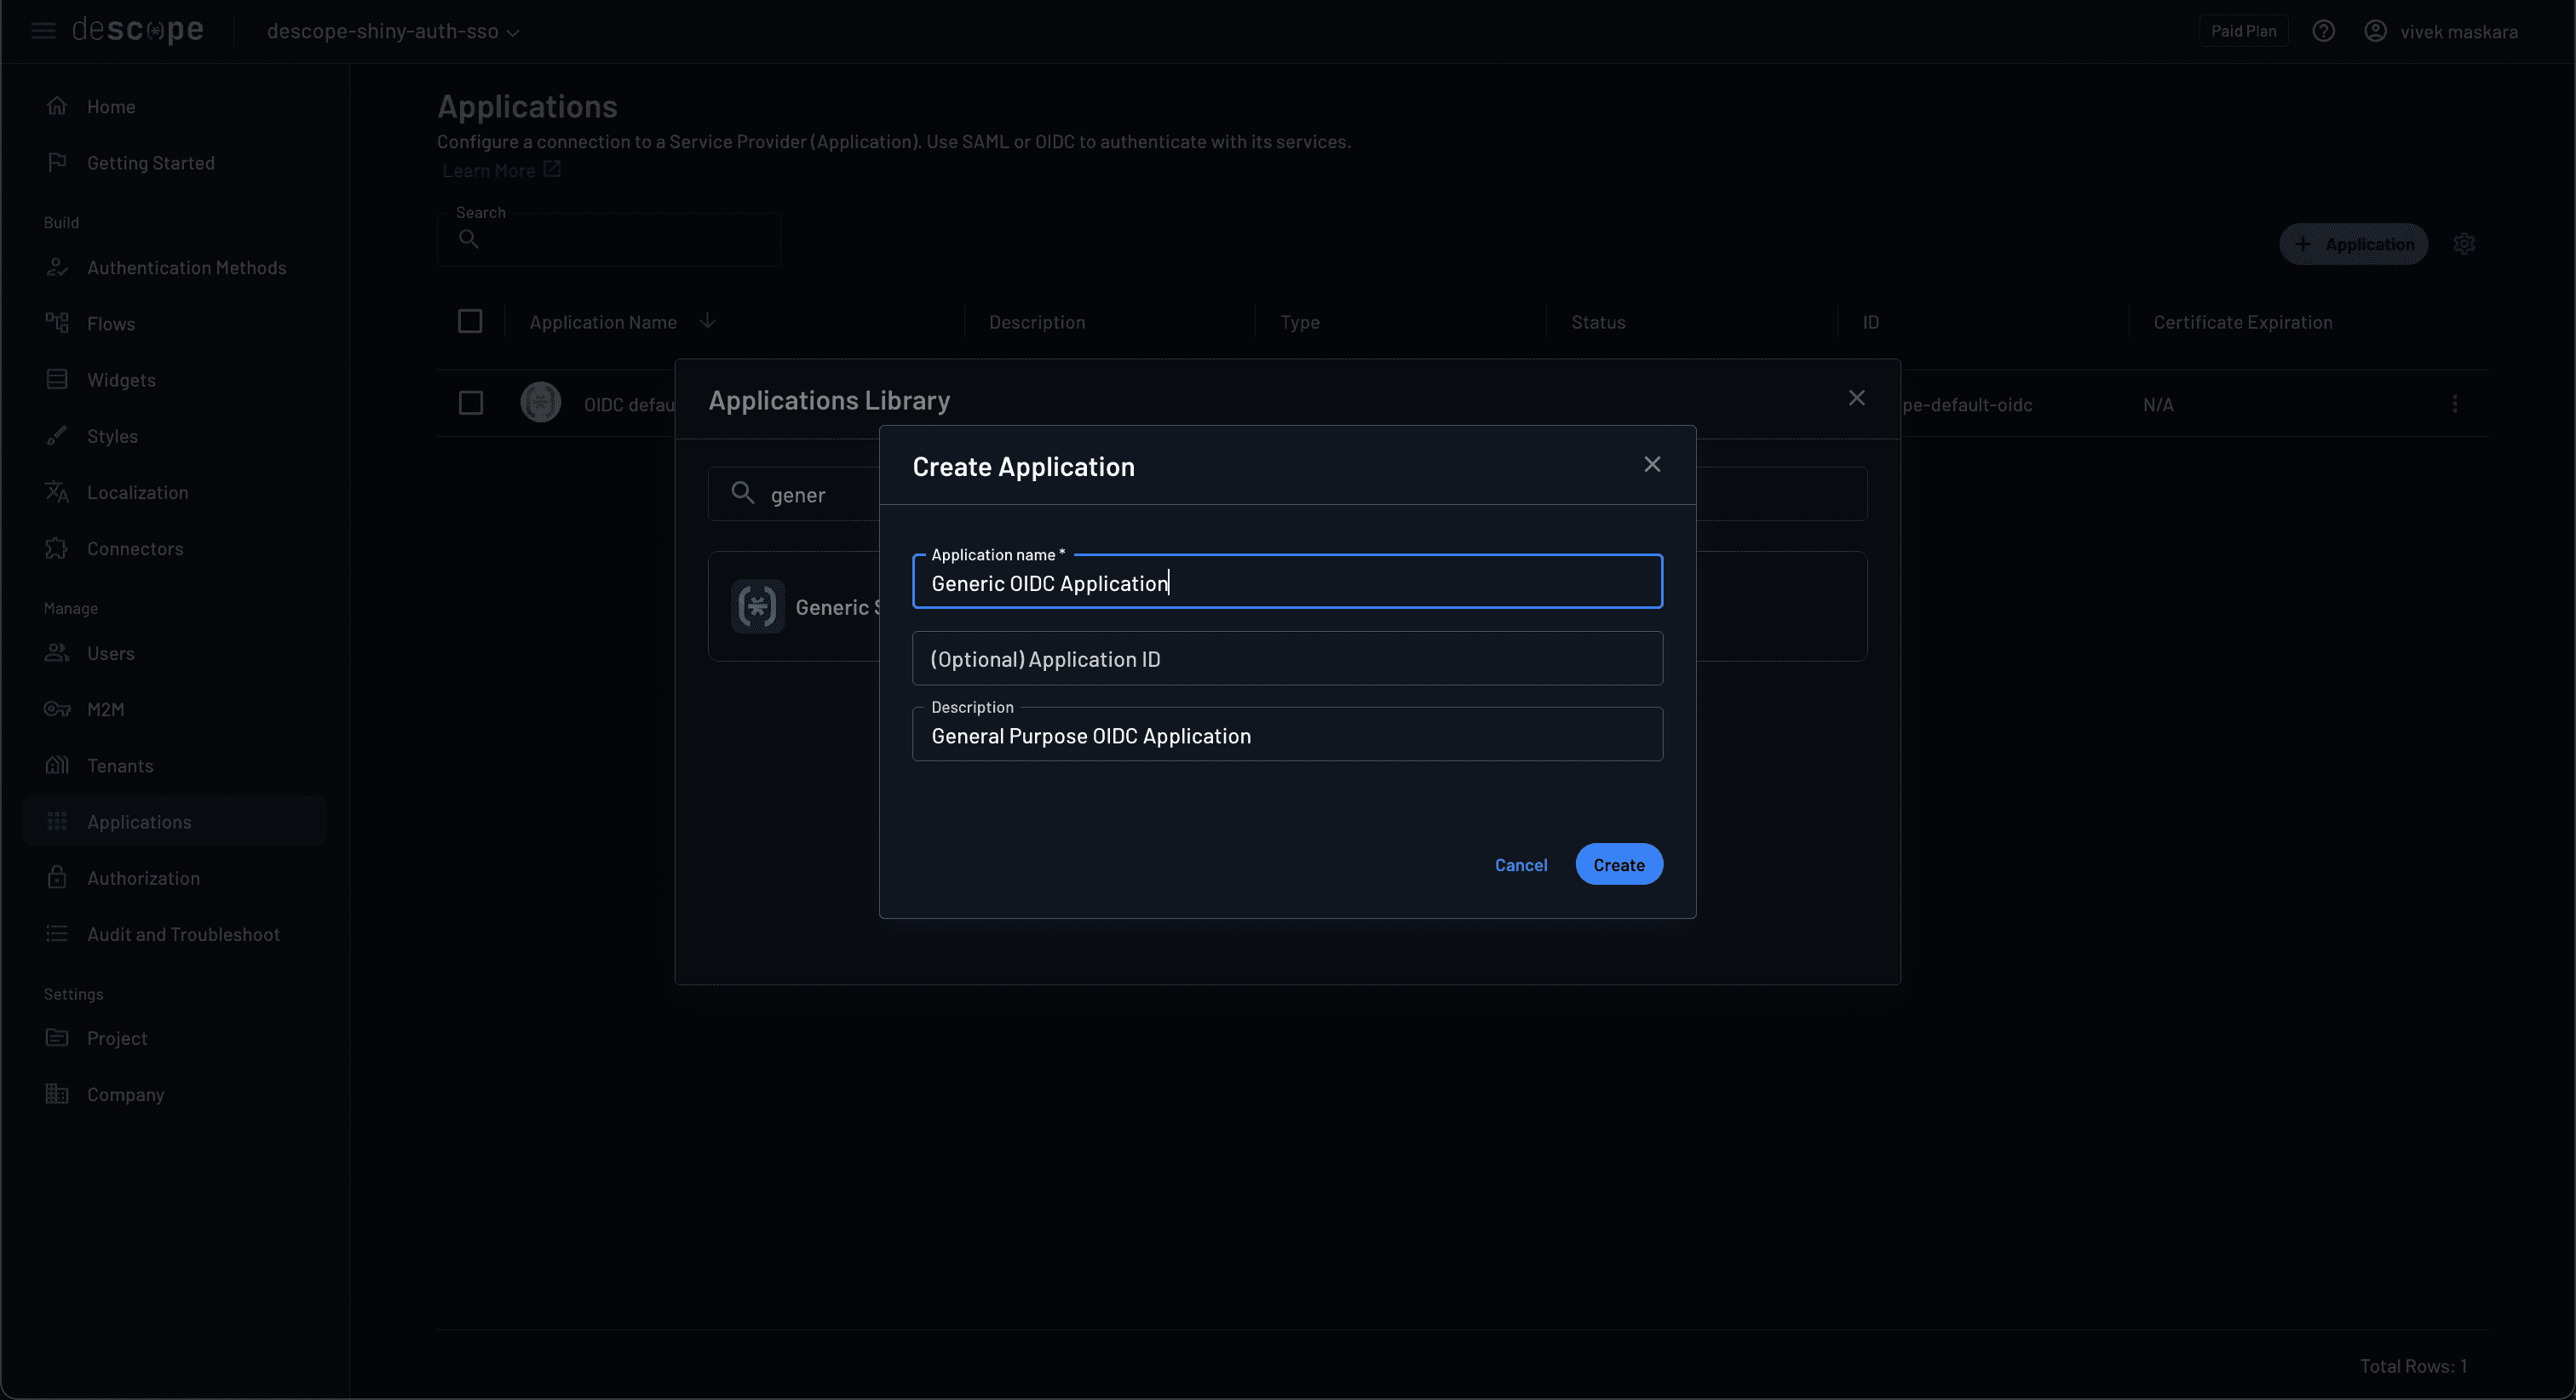Open the Users page under Manage
The height and width of the screenshot is (1400, 2576).
tap(111, 653)
